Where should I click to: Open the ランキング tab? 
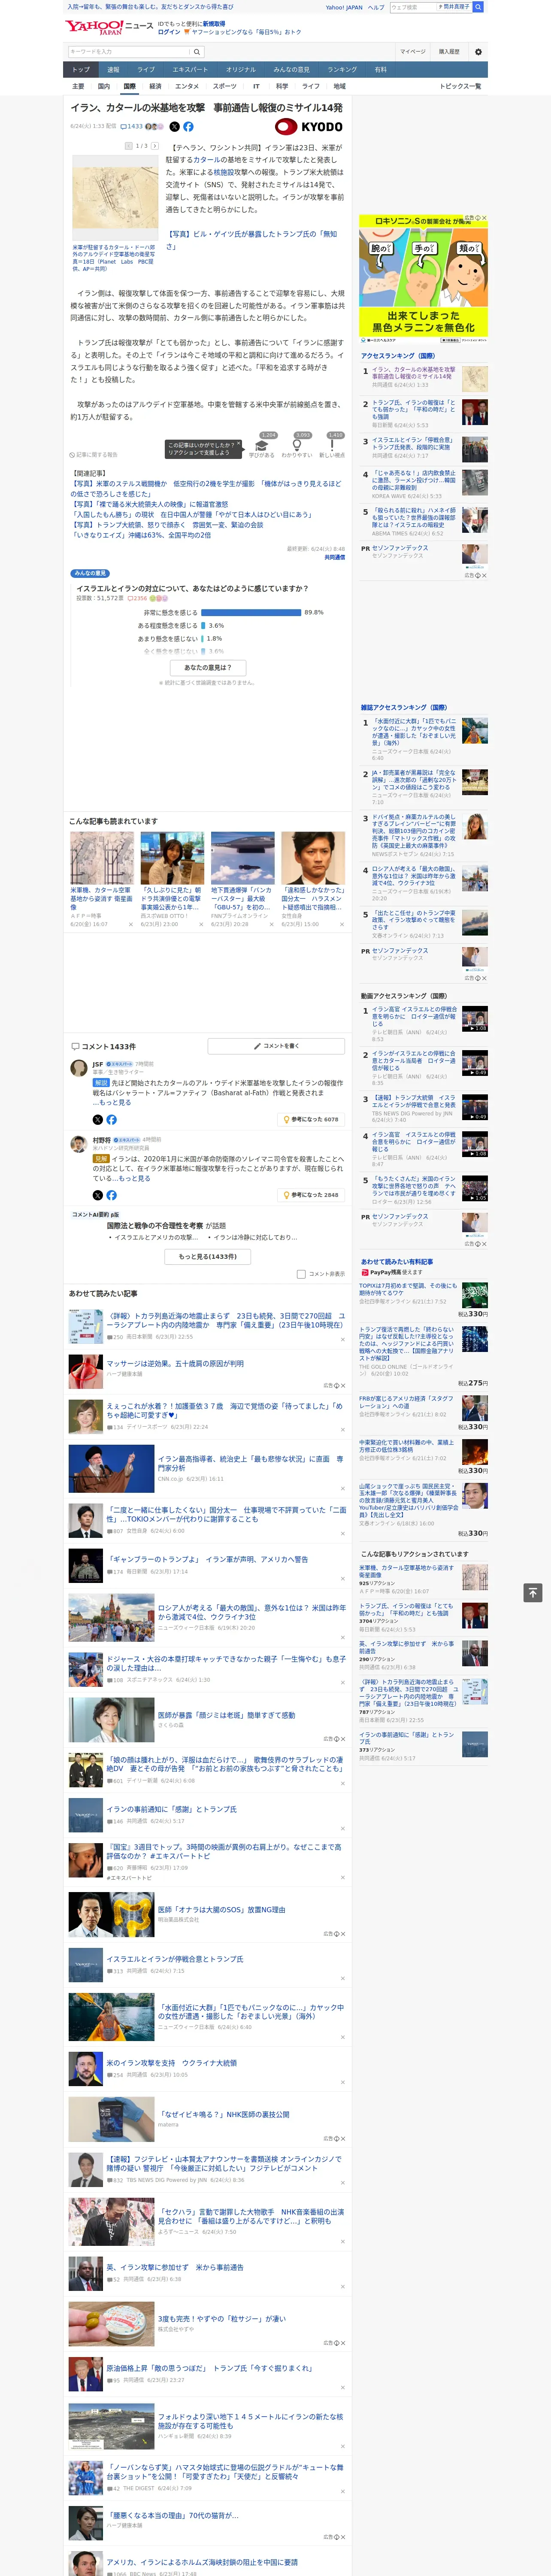click(342, 70)
